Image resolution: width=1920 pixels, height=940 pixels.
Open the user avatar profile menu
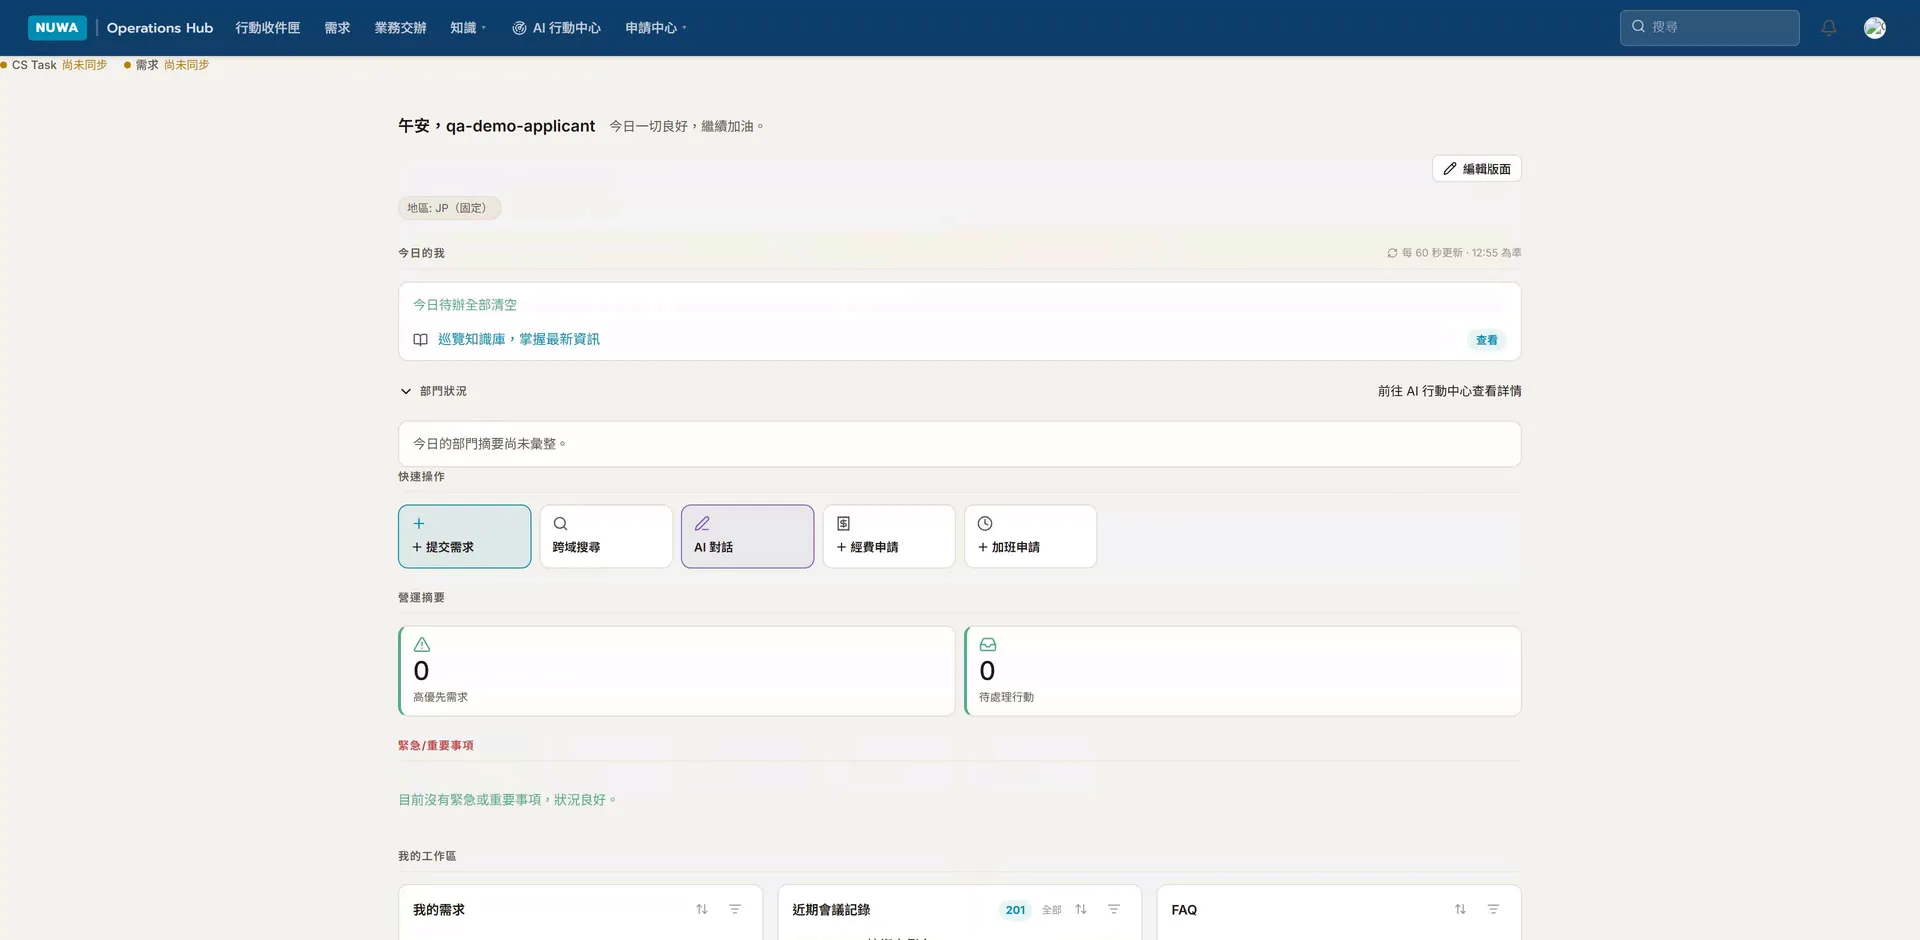point(1875,28)
